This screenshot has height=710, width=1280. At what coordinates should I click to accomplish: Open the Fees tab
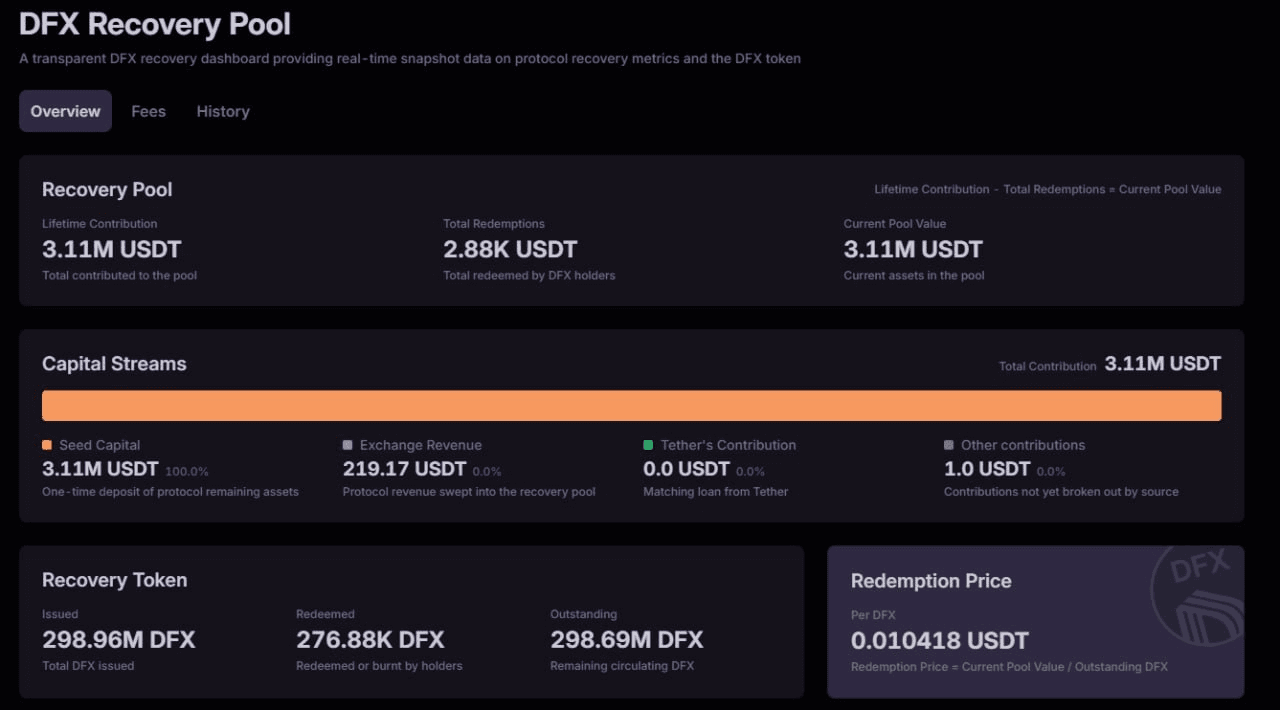tap(148, 111)
